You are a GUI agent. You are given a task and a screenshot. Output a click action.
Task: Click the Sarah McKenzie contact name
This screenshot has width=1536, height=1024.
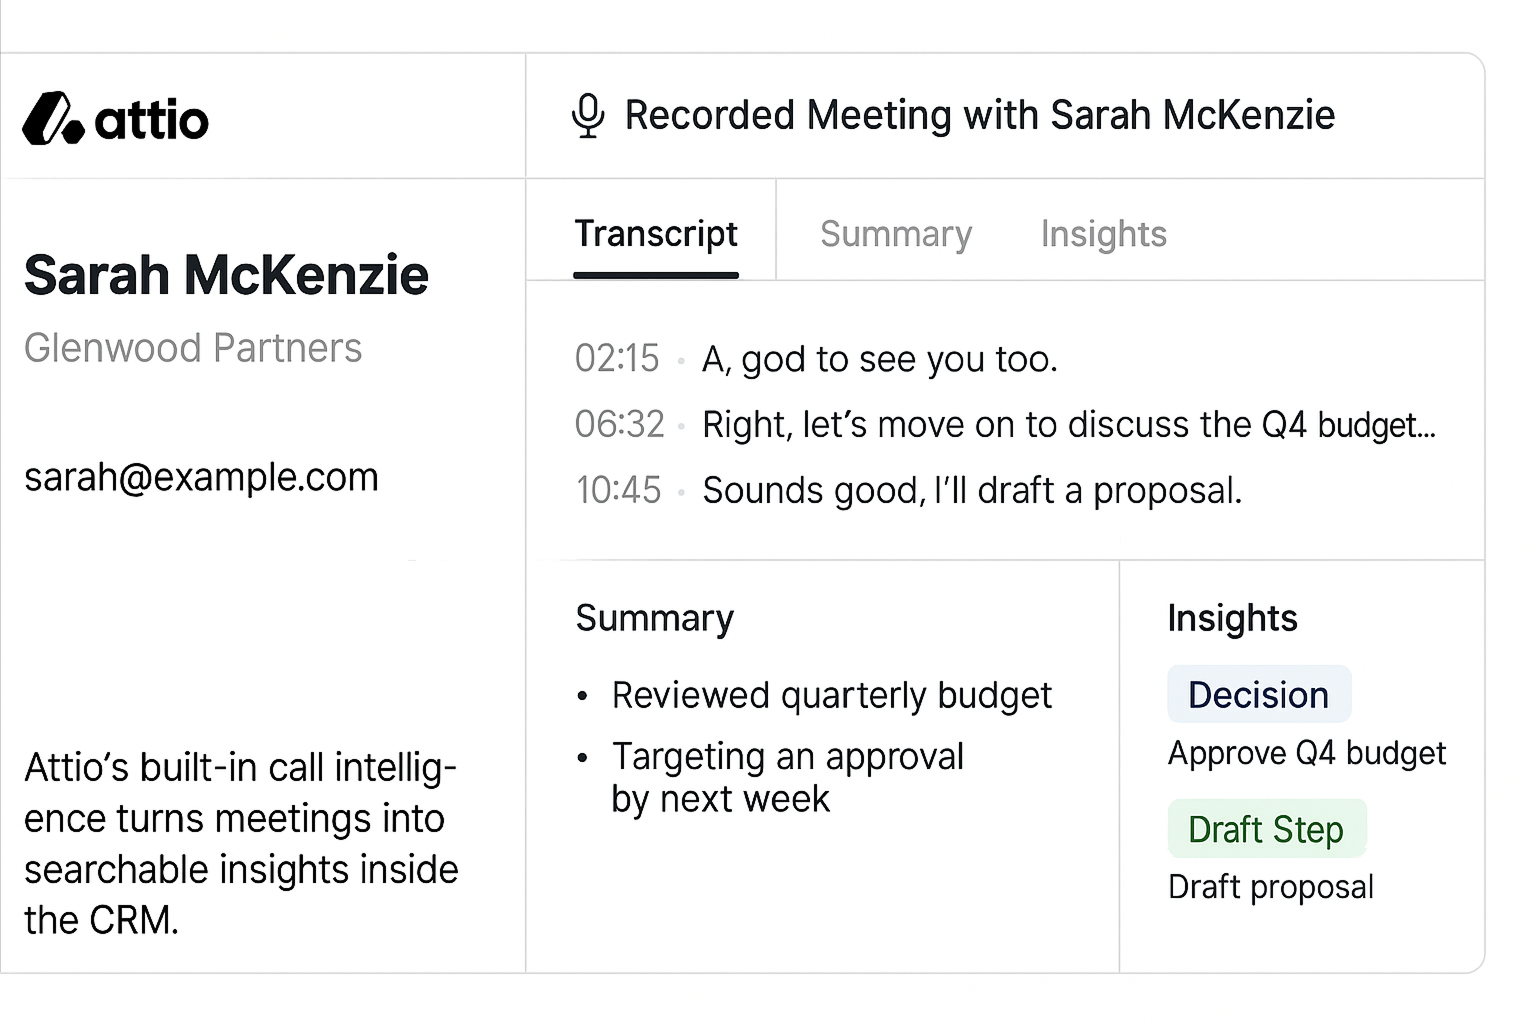coord(226,275)
